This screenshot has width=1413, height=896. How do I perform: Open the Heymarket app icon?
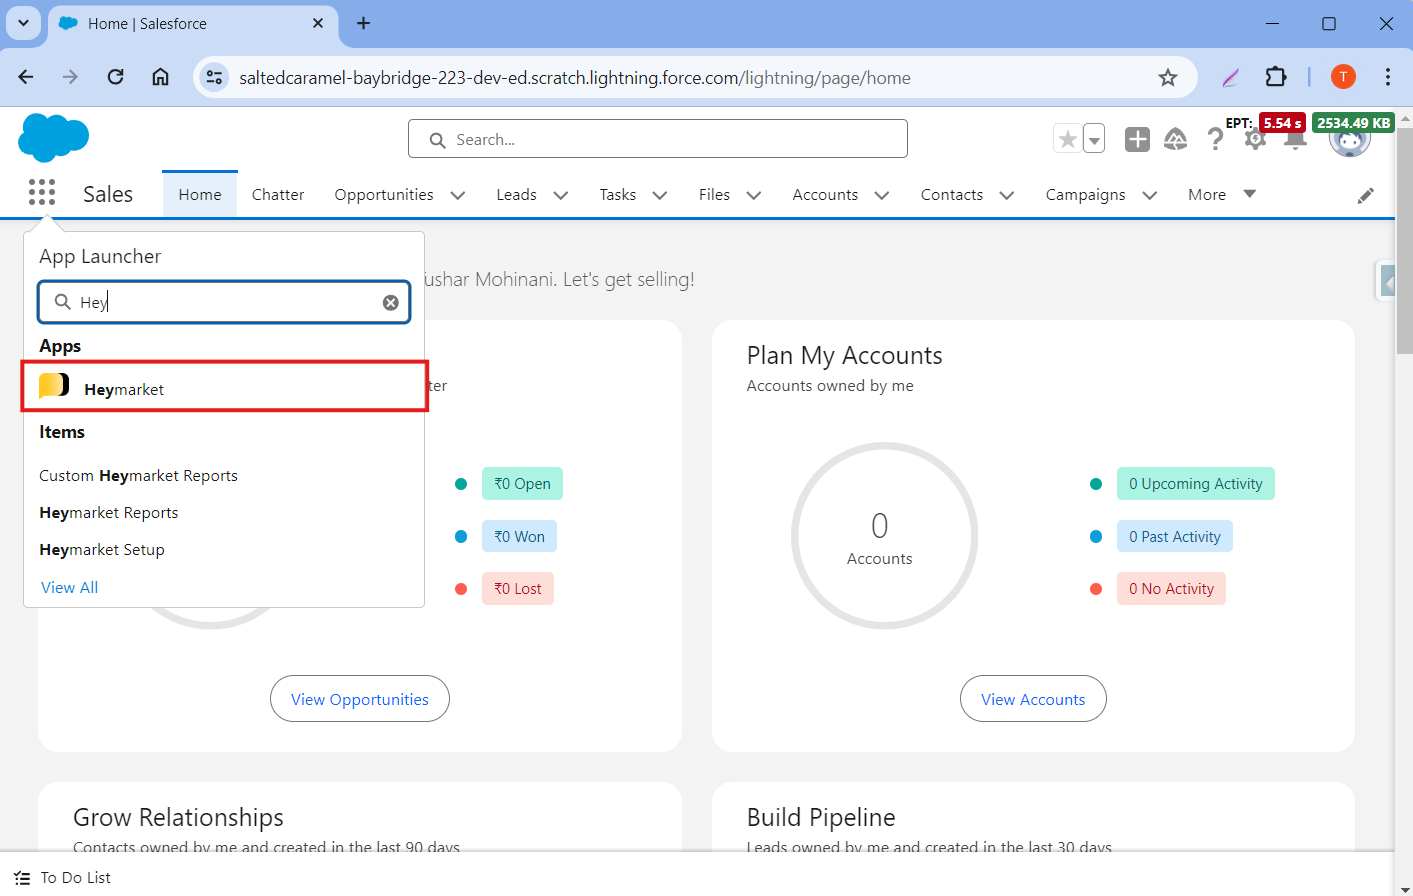click(54, 385)
